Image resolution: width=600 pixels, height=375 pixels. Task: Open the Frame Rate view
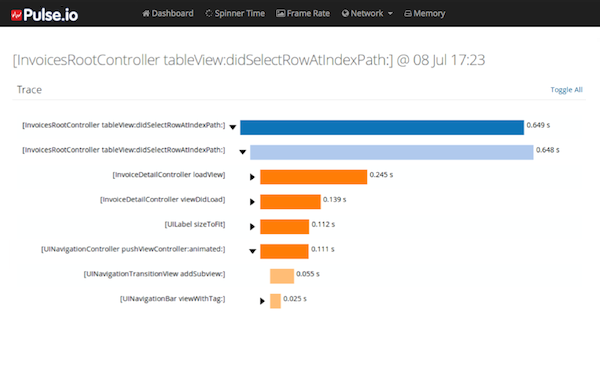[x=303, y=13]
